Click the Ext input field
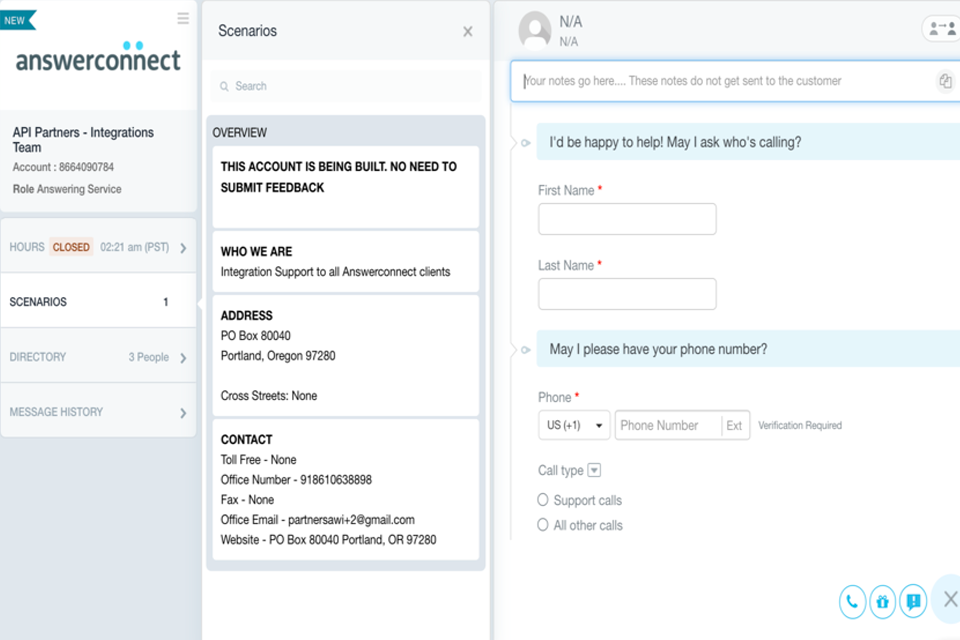Viewport: 960px width, 640px height. point(735,425)
